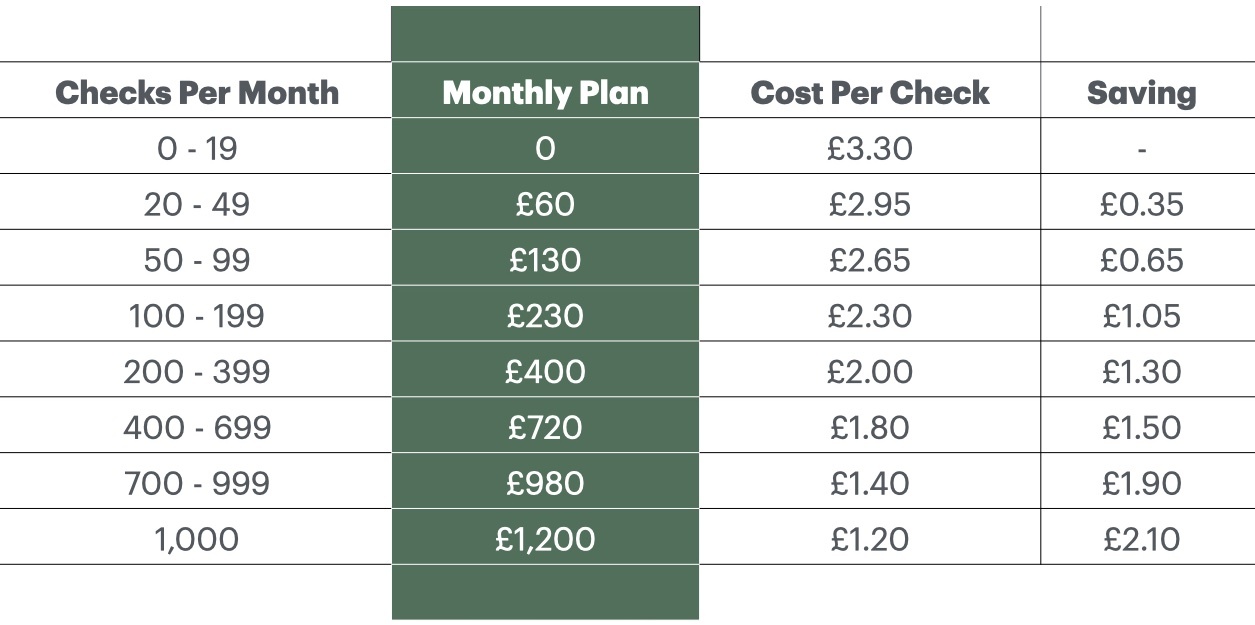The image size is (1255, 625).
Task: Click the Saving column header
Action: (x=1141, y=93)
